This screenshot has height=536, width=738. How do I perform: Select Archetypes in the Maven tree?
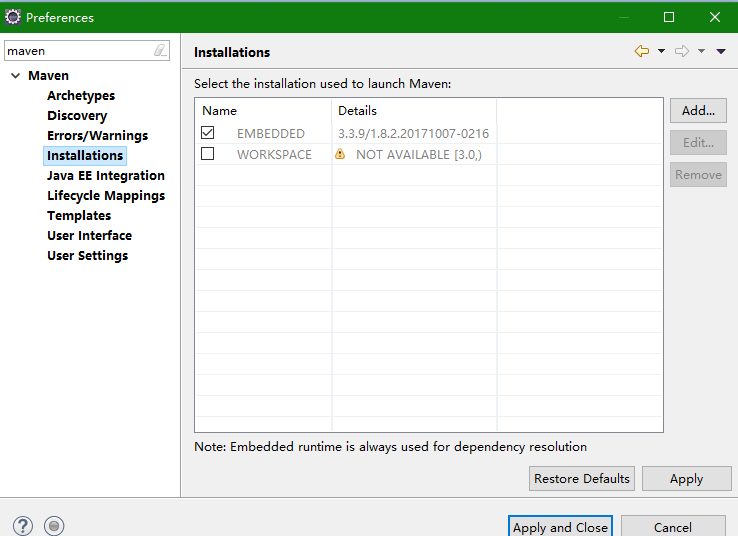[x=81, y=96]
